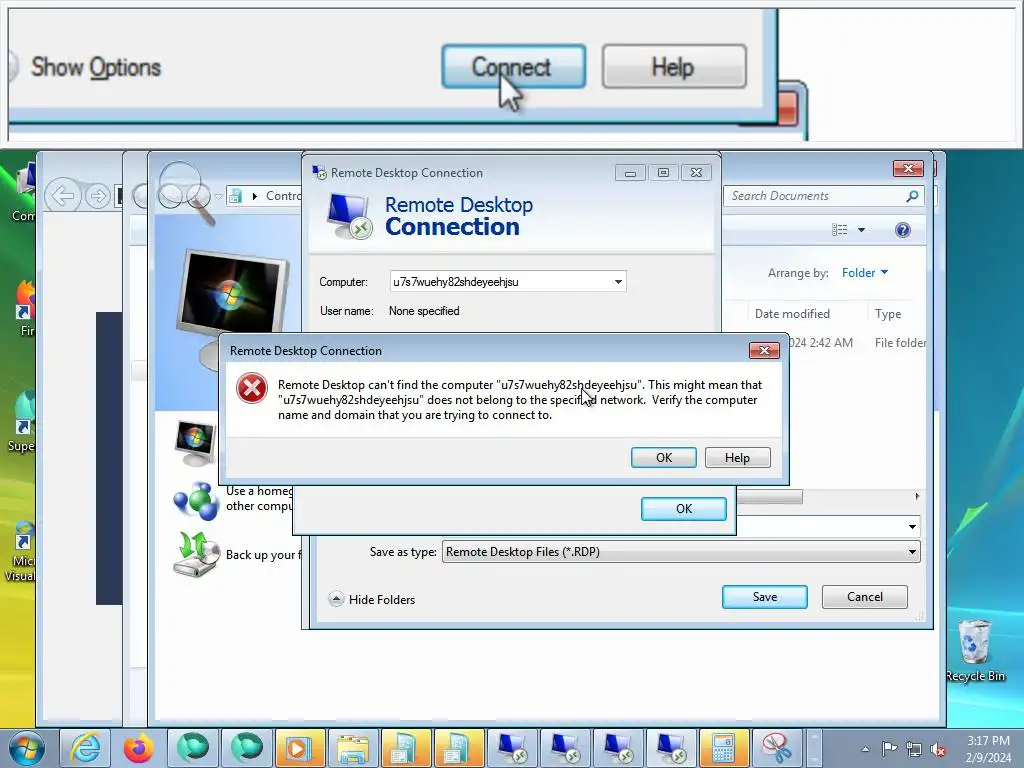Image resolution: width=1024 pixels, height=768 pixels.
Task: Open the Windows Start menu orb
Action: point(26,748)
